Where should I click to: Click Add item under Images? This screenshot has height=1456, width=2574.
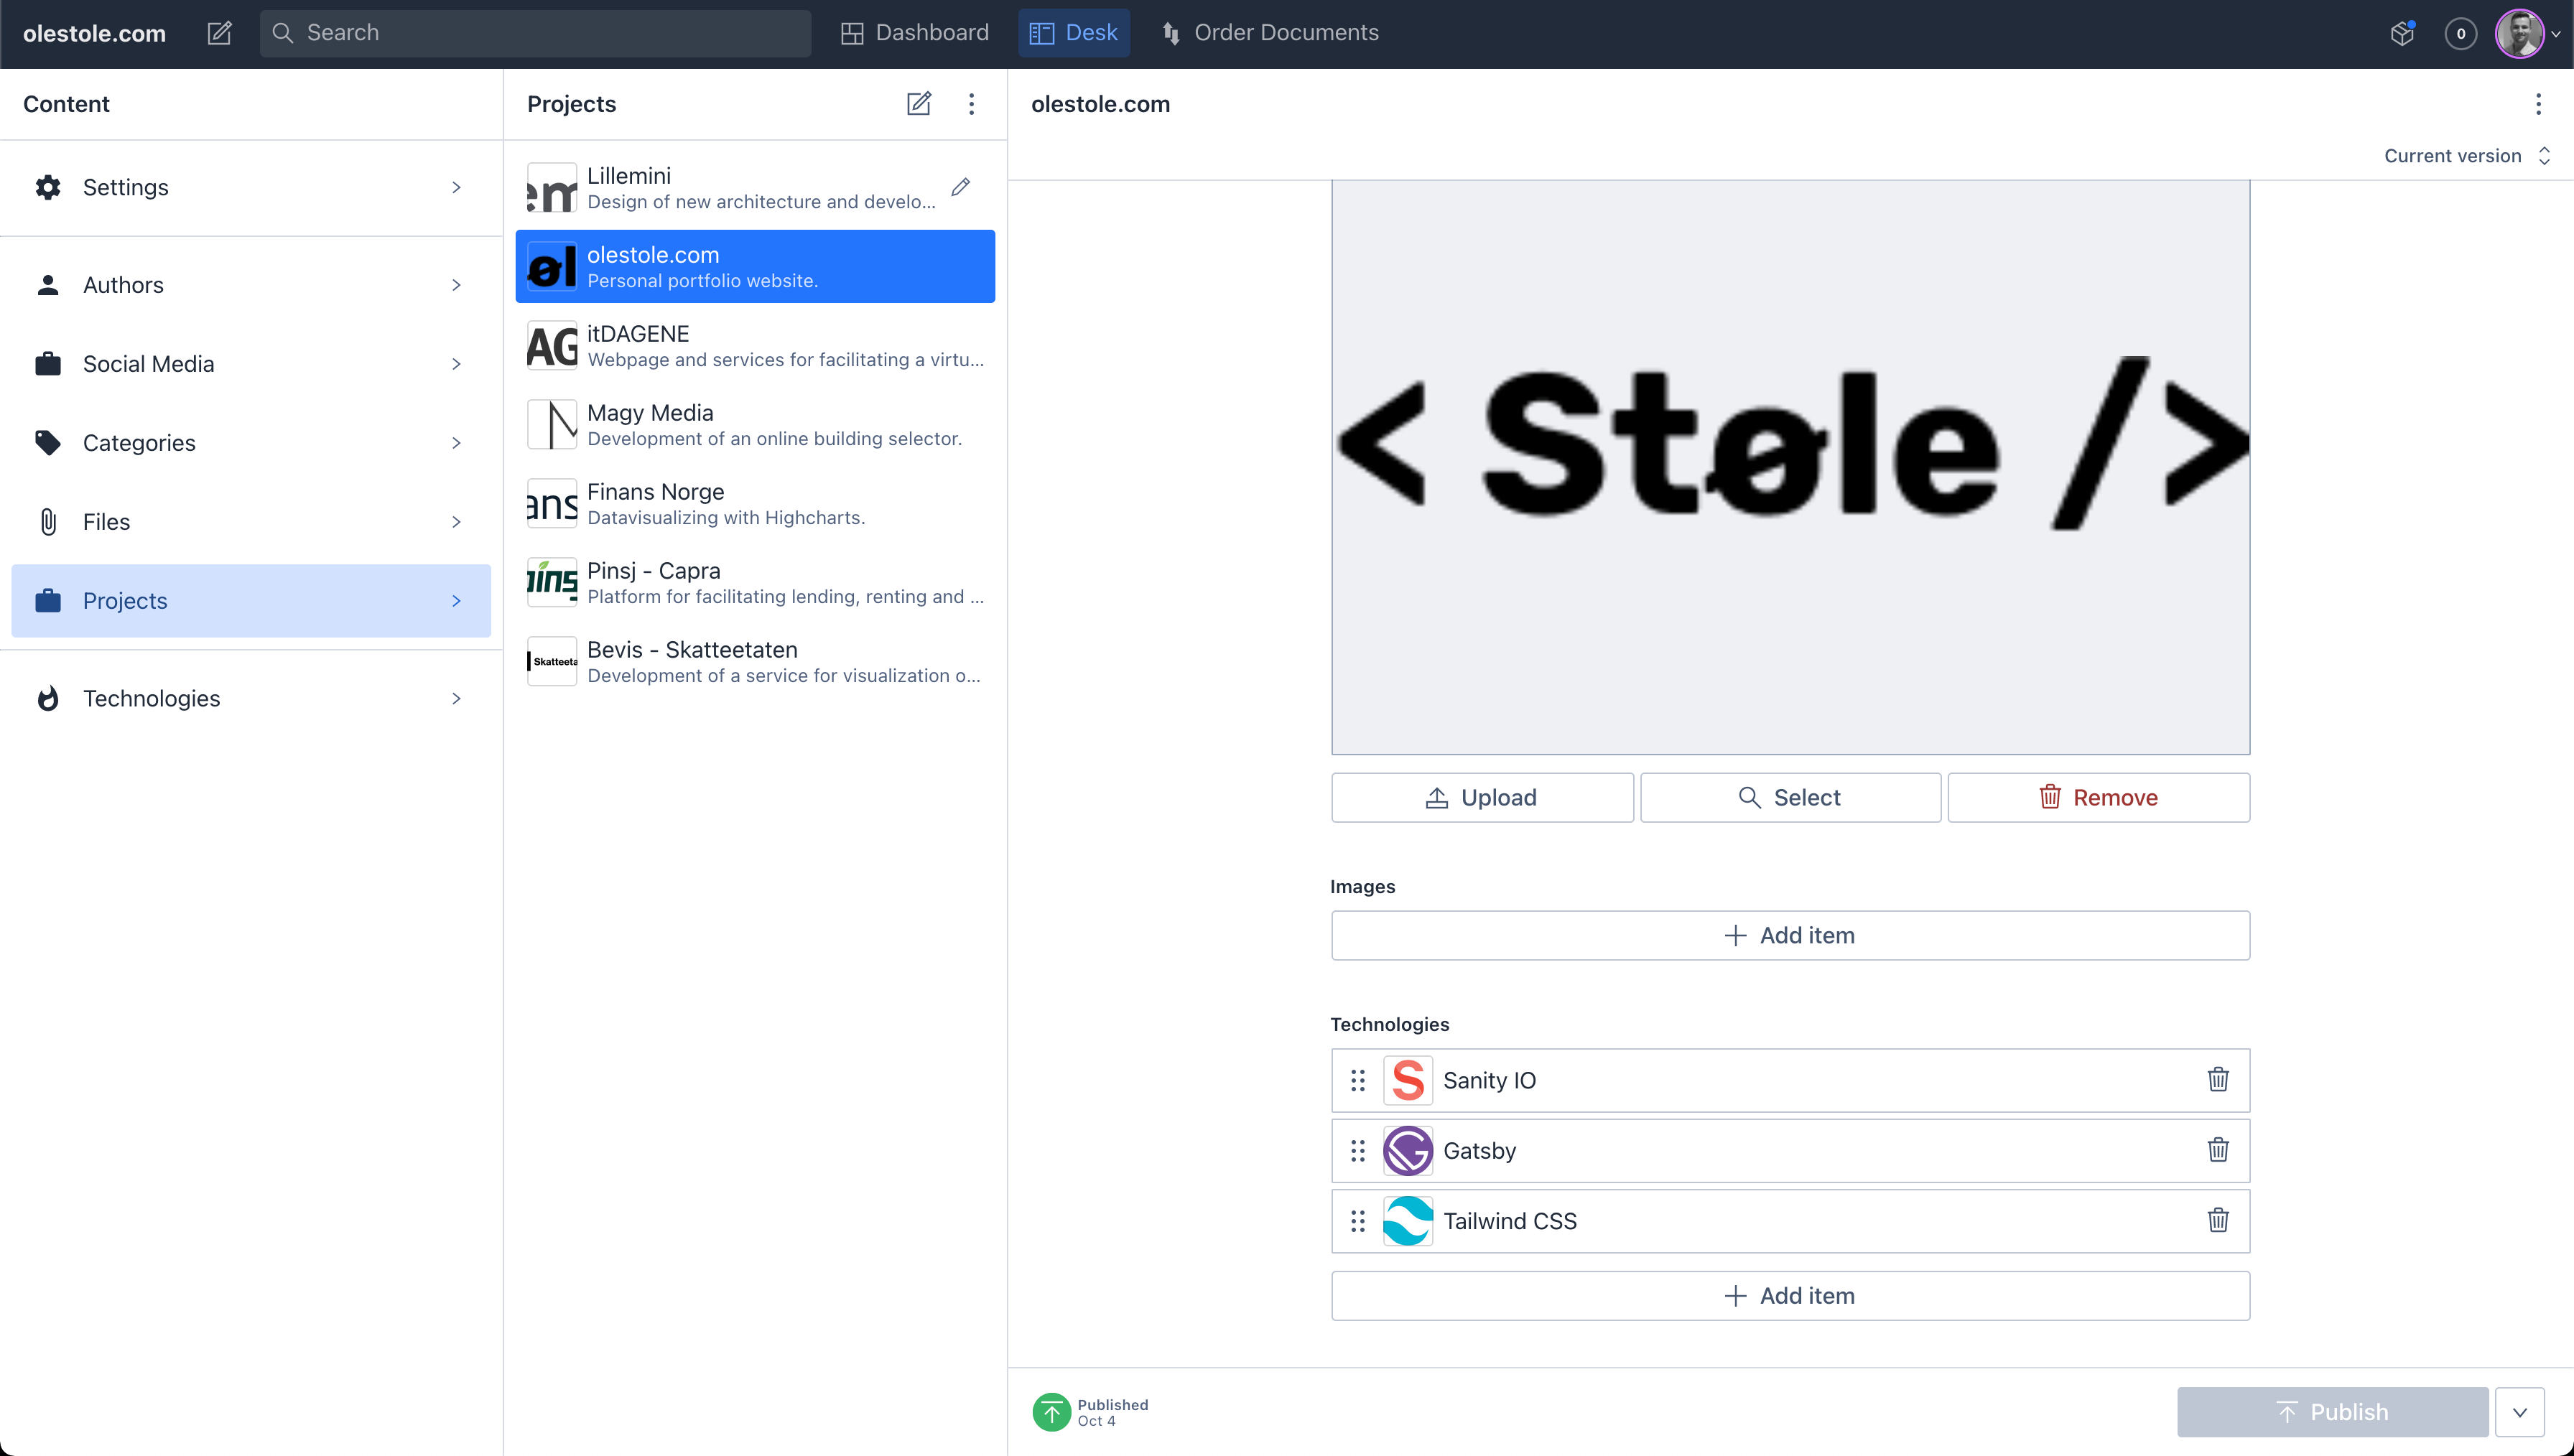[x=1790, y=935]
